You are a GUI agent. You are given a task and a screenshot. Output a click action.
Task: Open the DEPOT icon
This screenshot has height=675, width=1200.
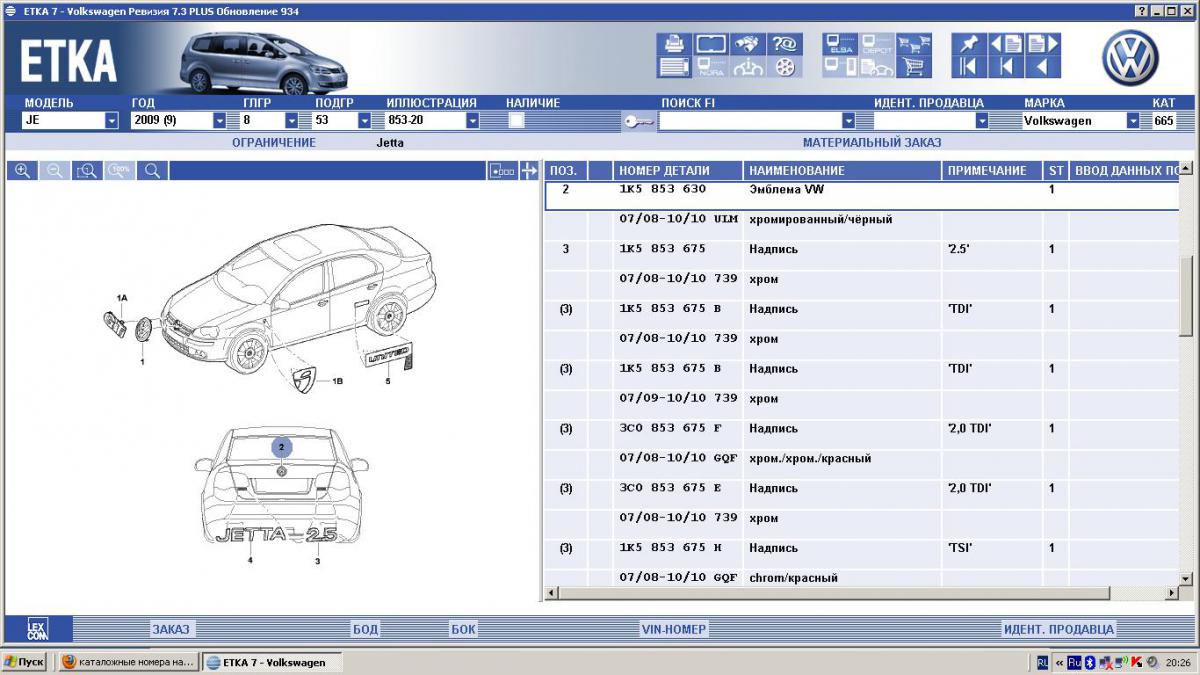click(877, 44)
